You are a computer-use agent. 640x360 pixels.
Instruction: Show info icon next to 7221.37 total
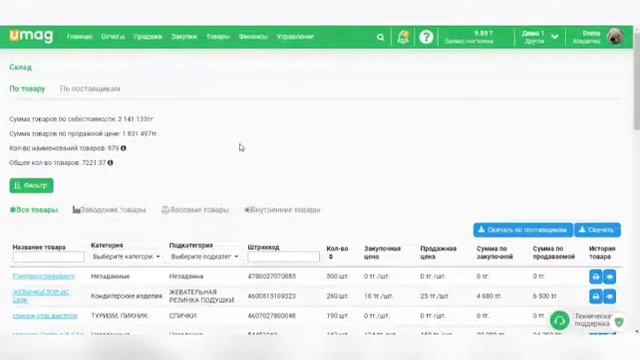pyautogui.click(x=110, y=163)
